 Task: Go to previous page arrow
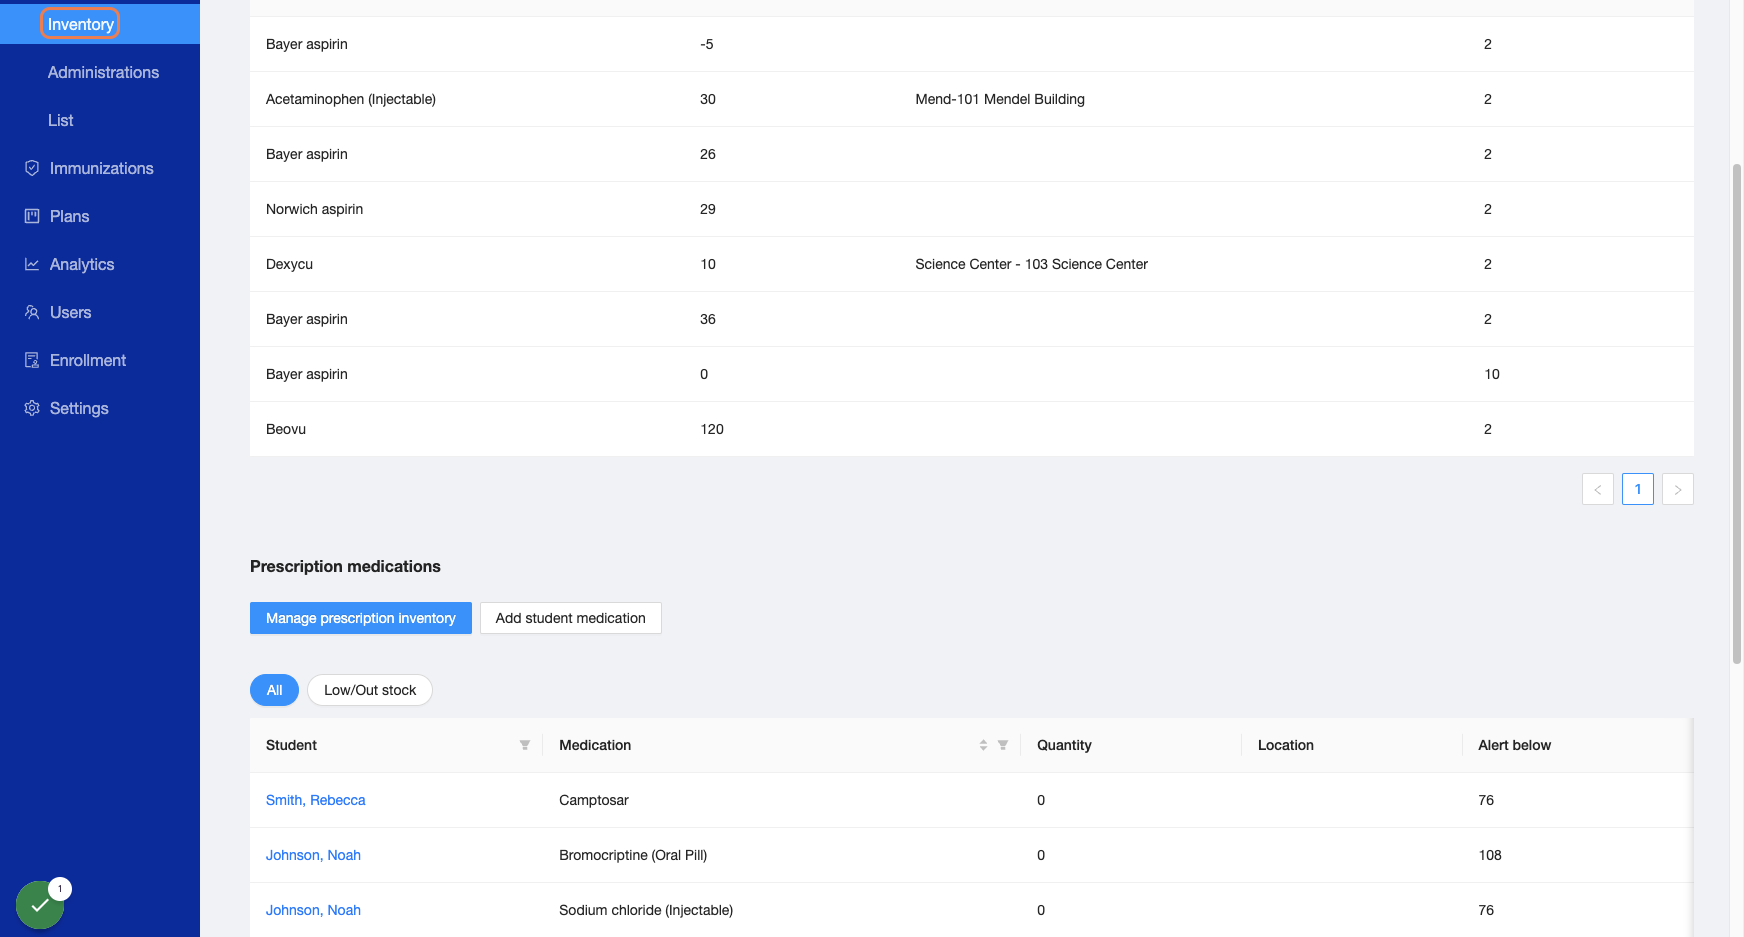[x=1598, y=489]
